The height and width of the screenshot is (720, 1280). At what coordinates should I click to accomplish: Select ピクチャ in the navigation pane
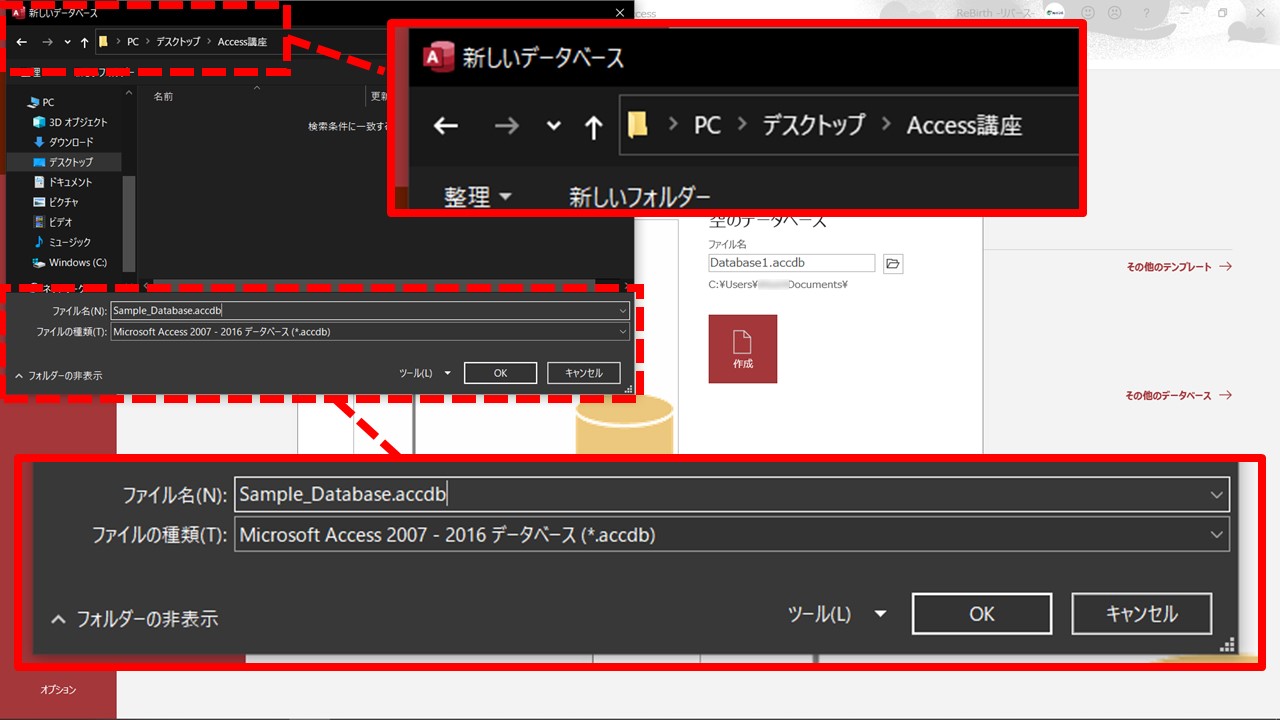(63, 202)
